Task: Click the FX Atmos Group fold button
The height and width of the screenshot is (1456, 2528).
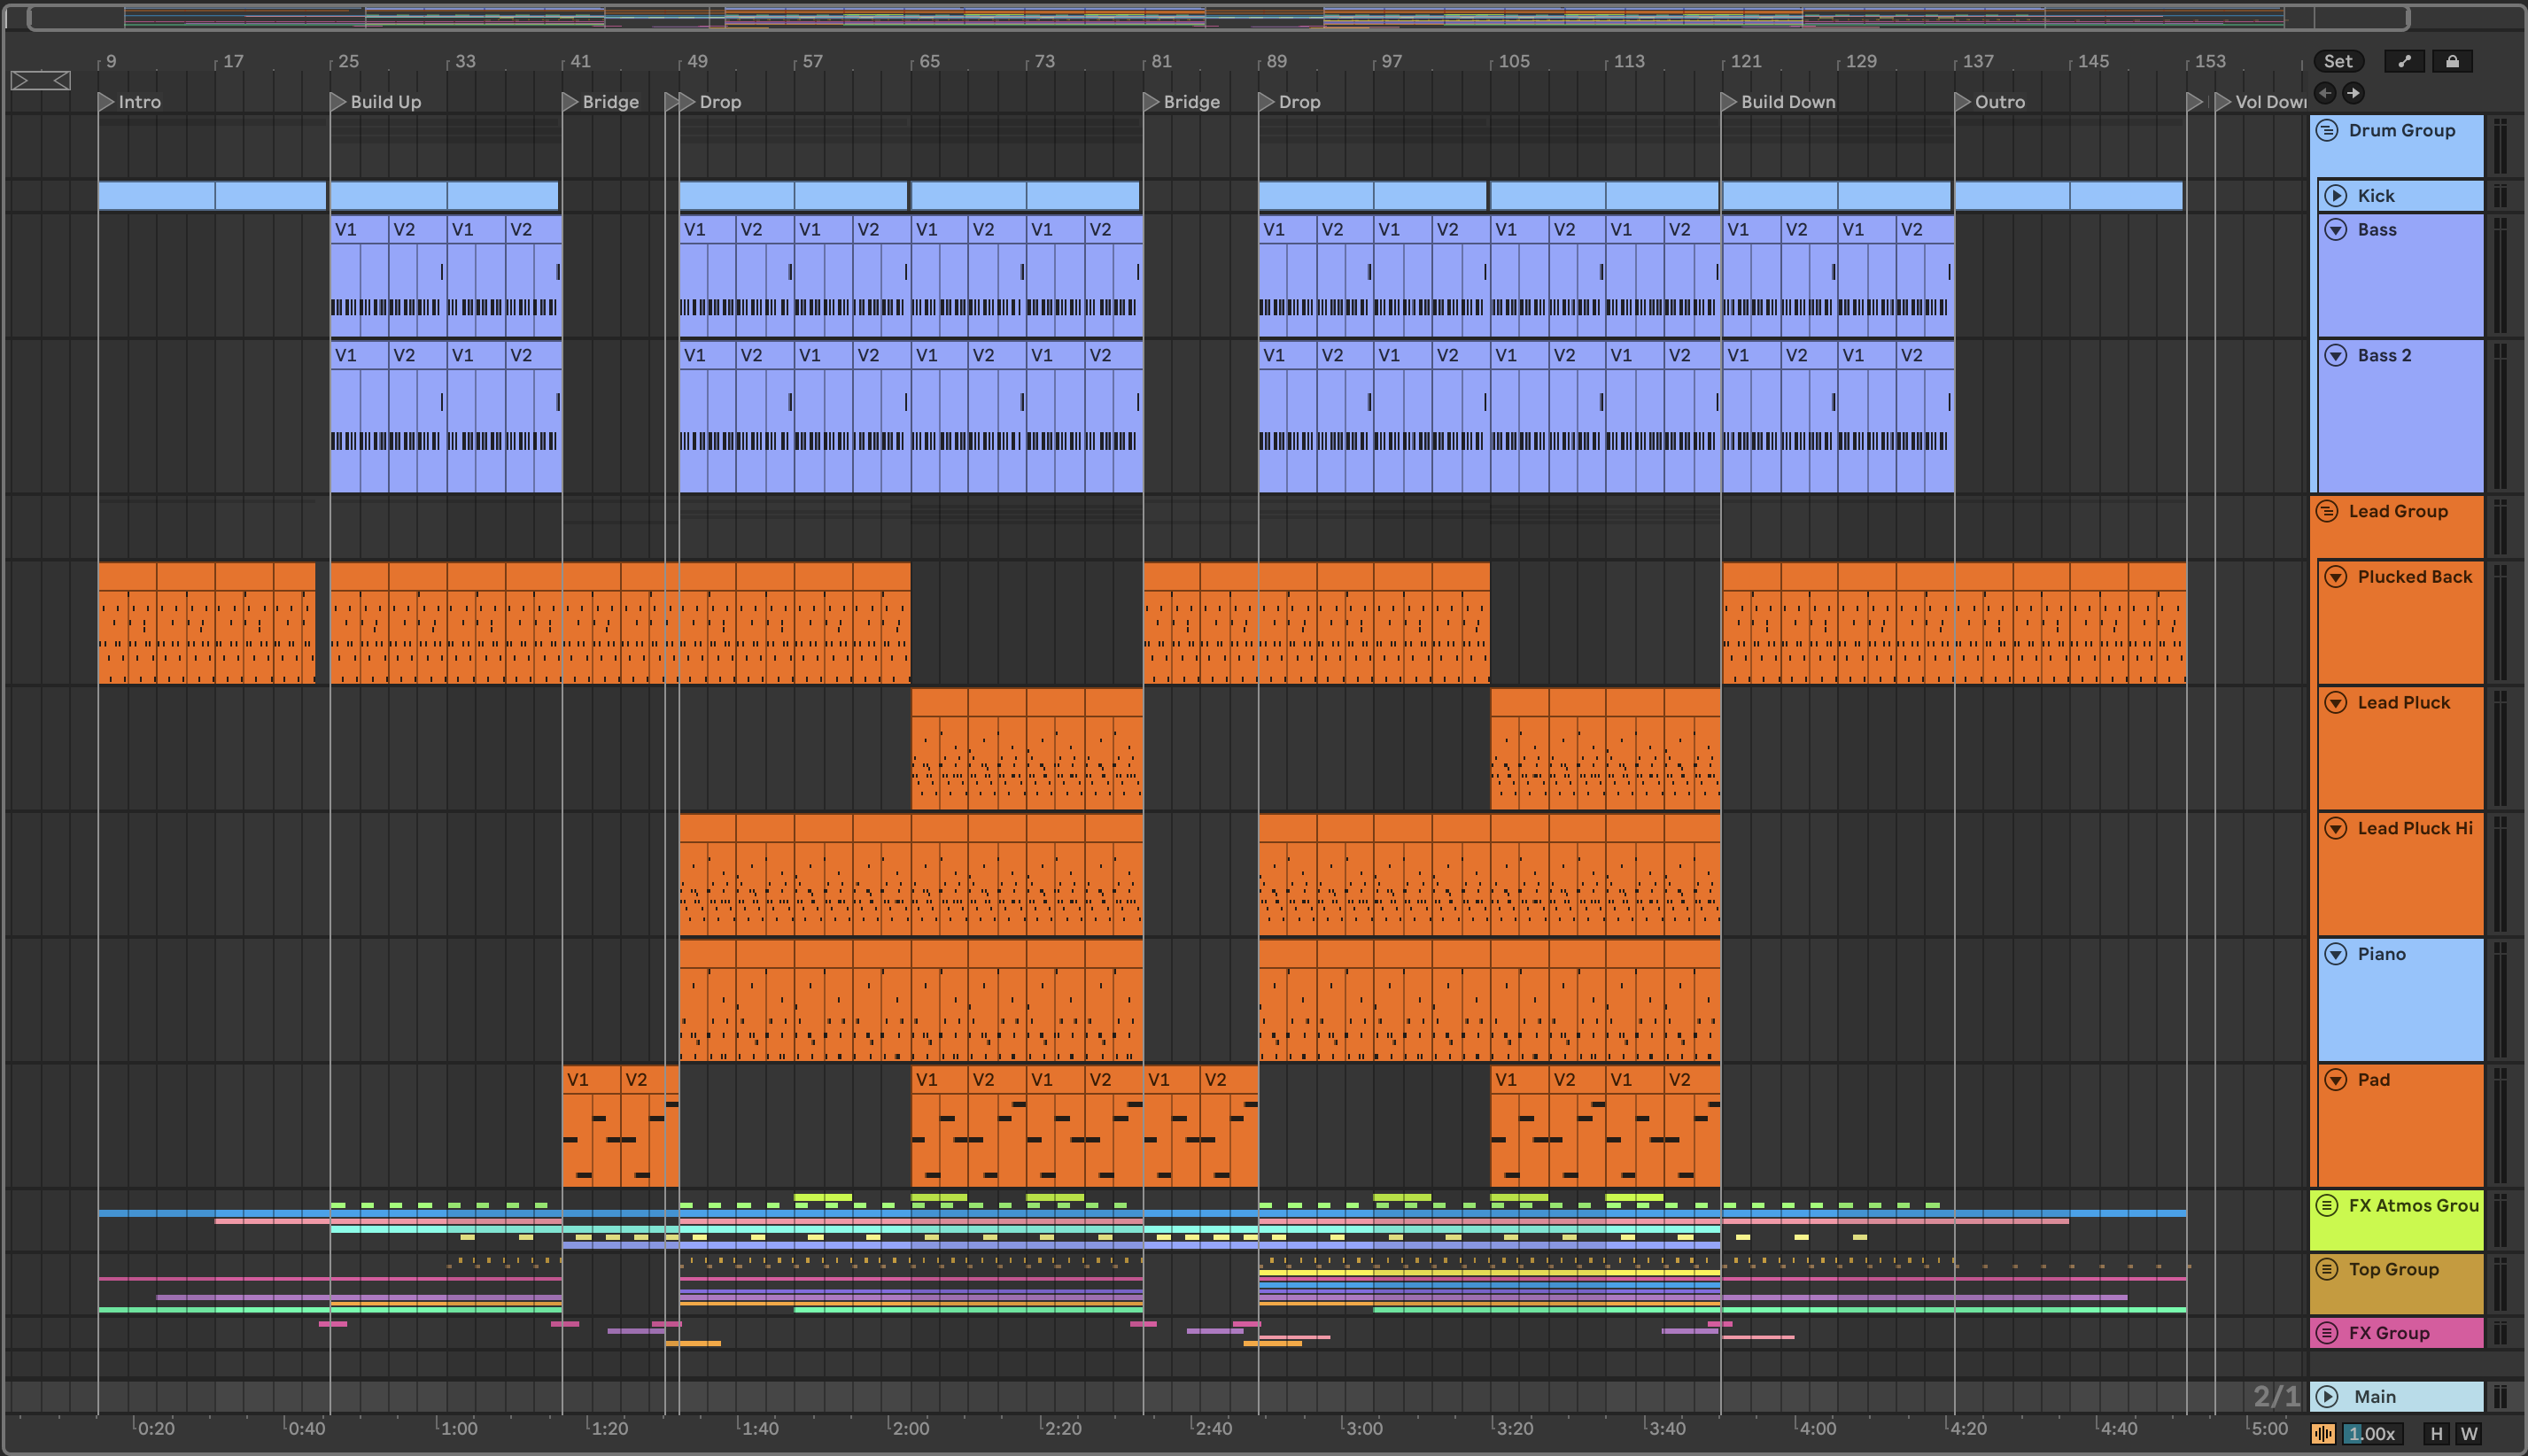Action: [x=2327, y=1205]
